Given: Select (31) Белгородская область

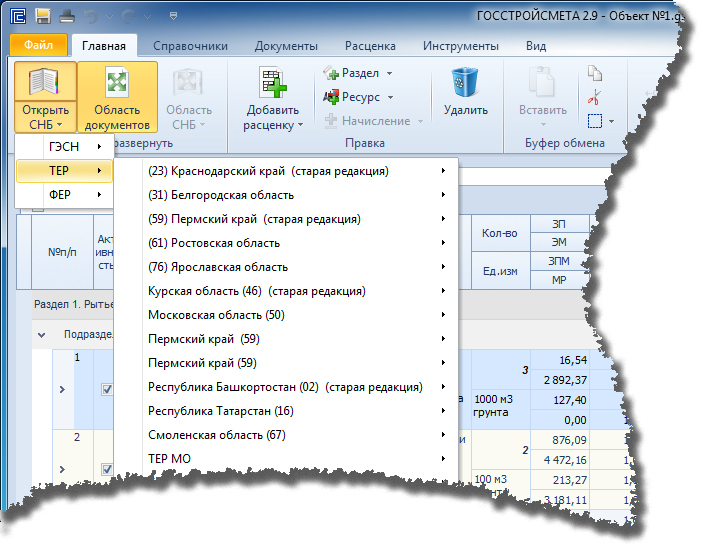Looking at the screenshot, I should pyautogui.click(x=286, y=195).
